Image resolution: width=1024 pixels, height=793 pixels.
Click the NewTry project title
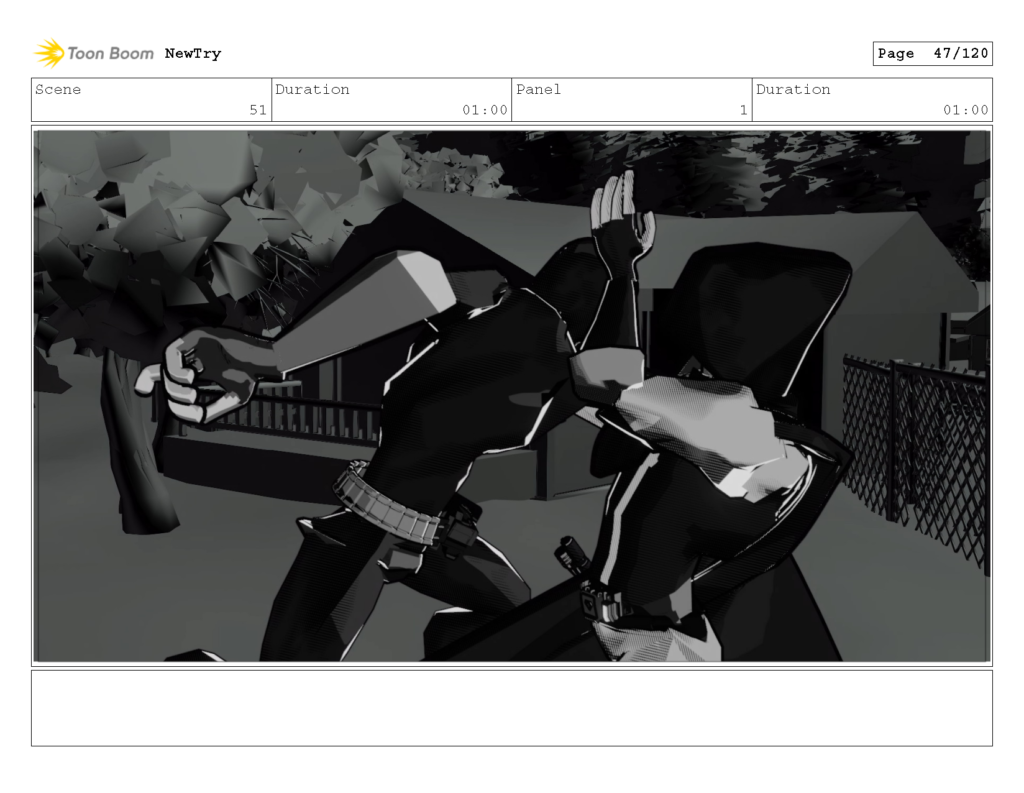pos(194,53)
